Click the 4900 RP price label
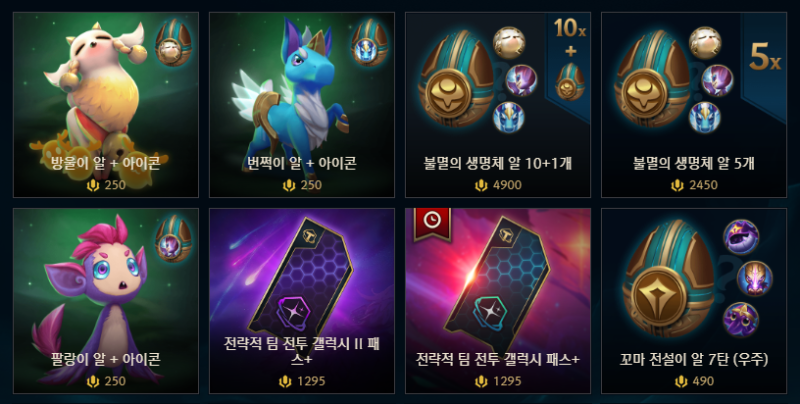The image size is (800, 404). tap(498, 185)
